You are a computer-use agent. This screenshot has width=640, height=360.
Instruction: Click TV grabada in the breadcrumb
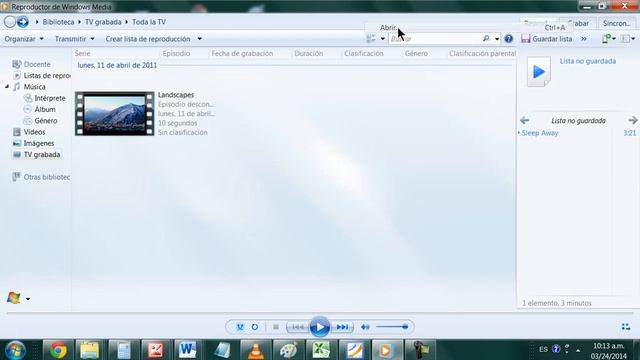click(x=103, y=22)
